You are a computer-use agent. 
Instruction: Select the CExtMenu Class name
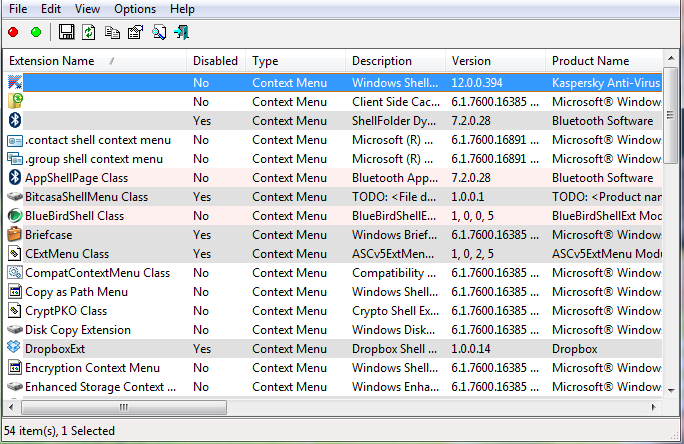pyautogui.click(x=67, y=254)
